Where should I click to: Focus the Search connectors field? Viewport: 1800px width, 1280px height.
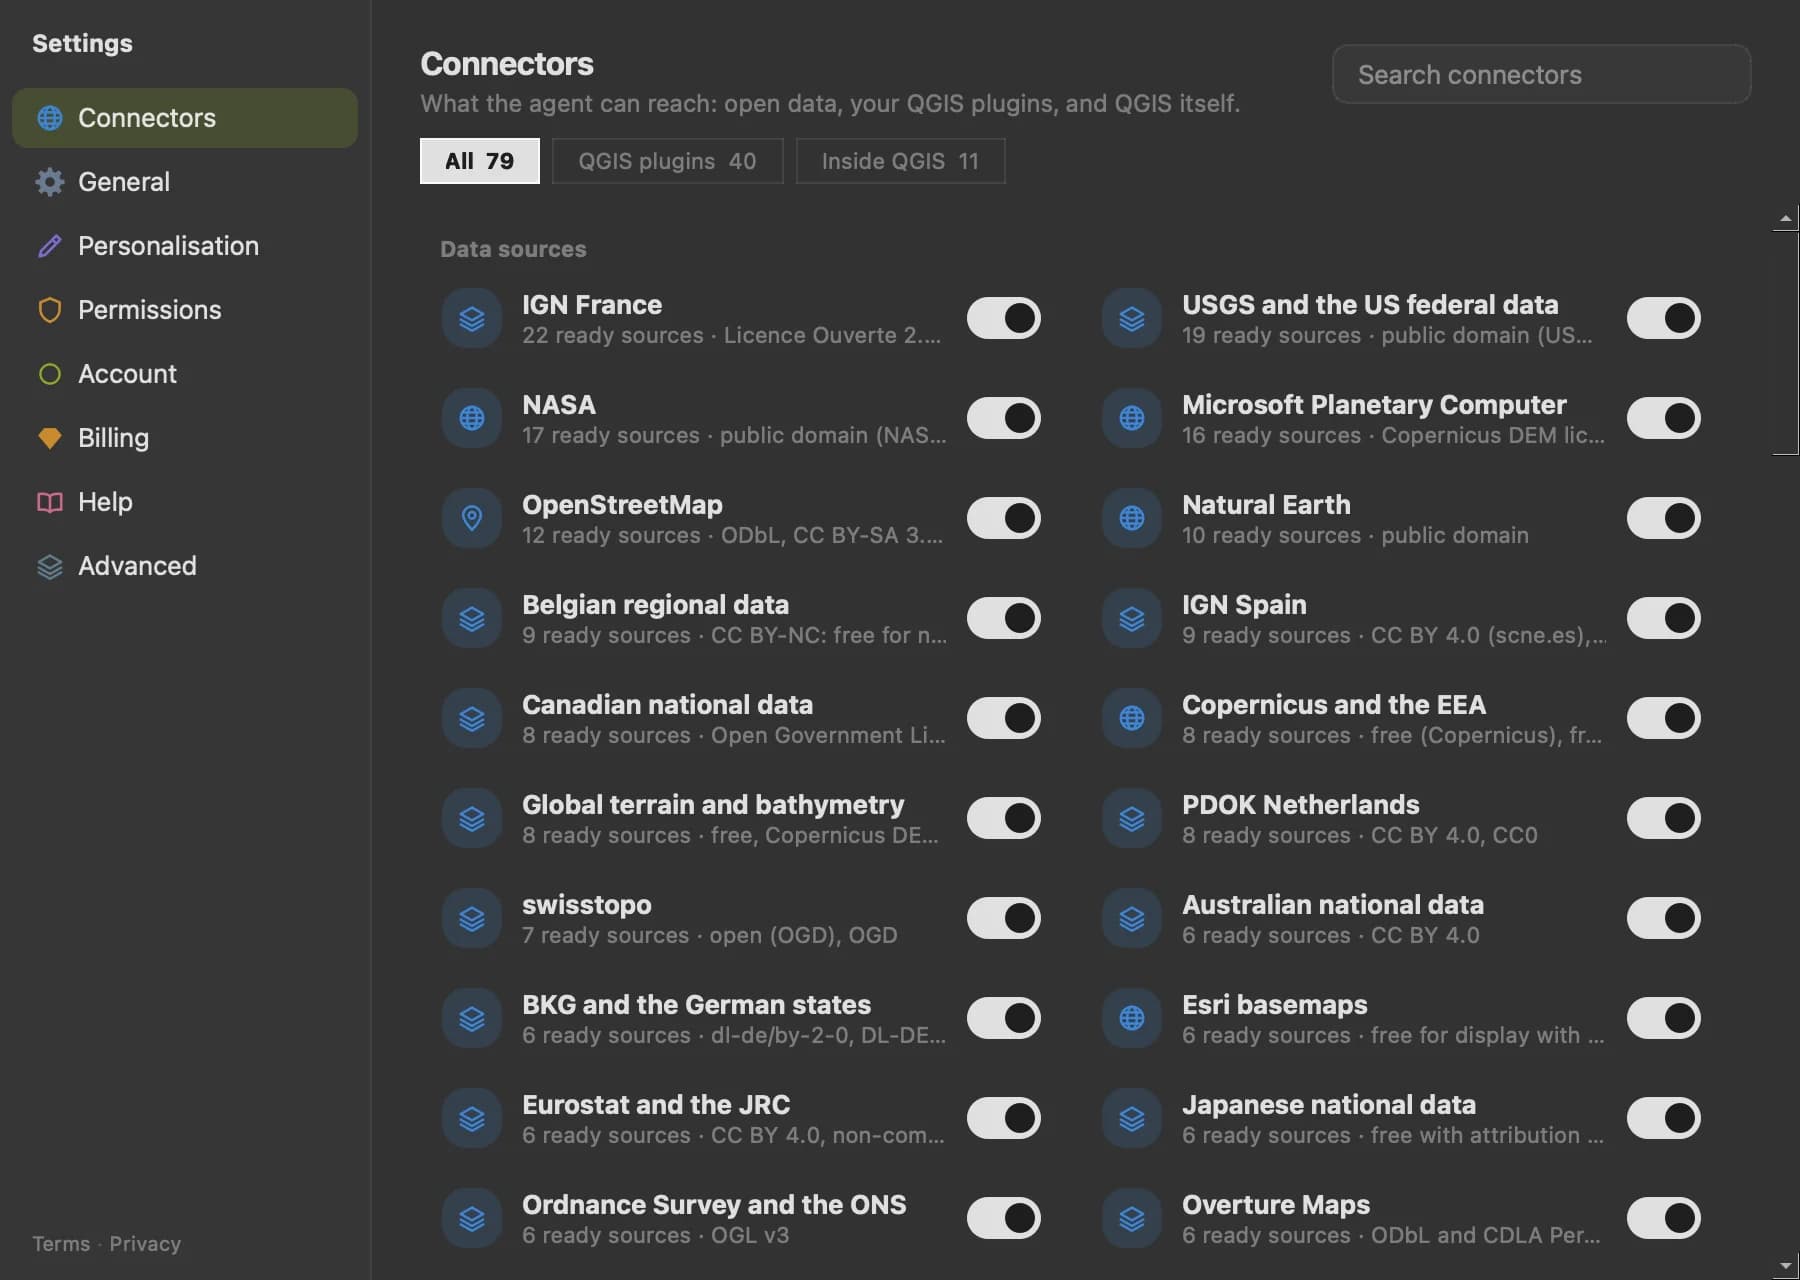point(1541,74)
